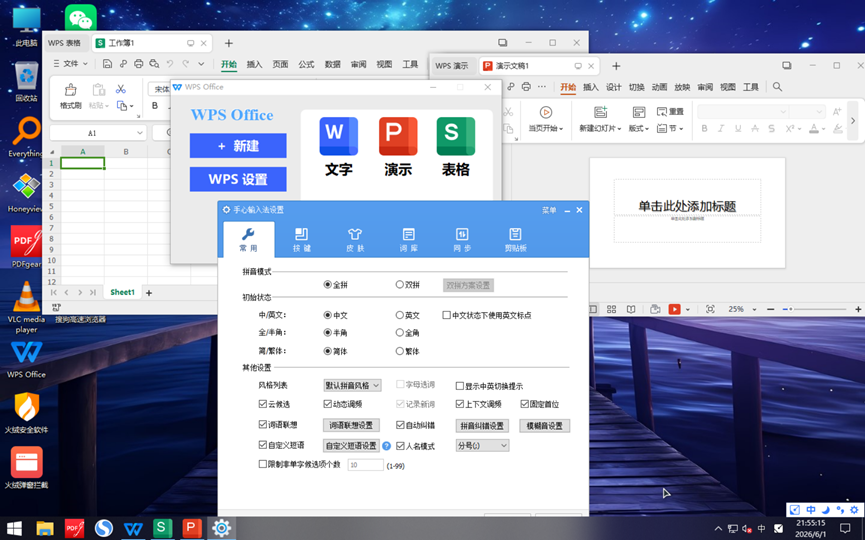Uncheck 动态调频 checkbox
Screen dimensions: 865x540
pyautogui.click(x=328, y=404)
